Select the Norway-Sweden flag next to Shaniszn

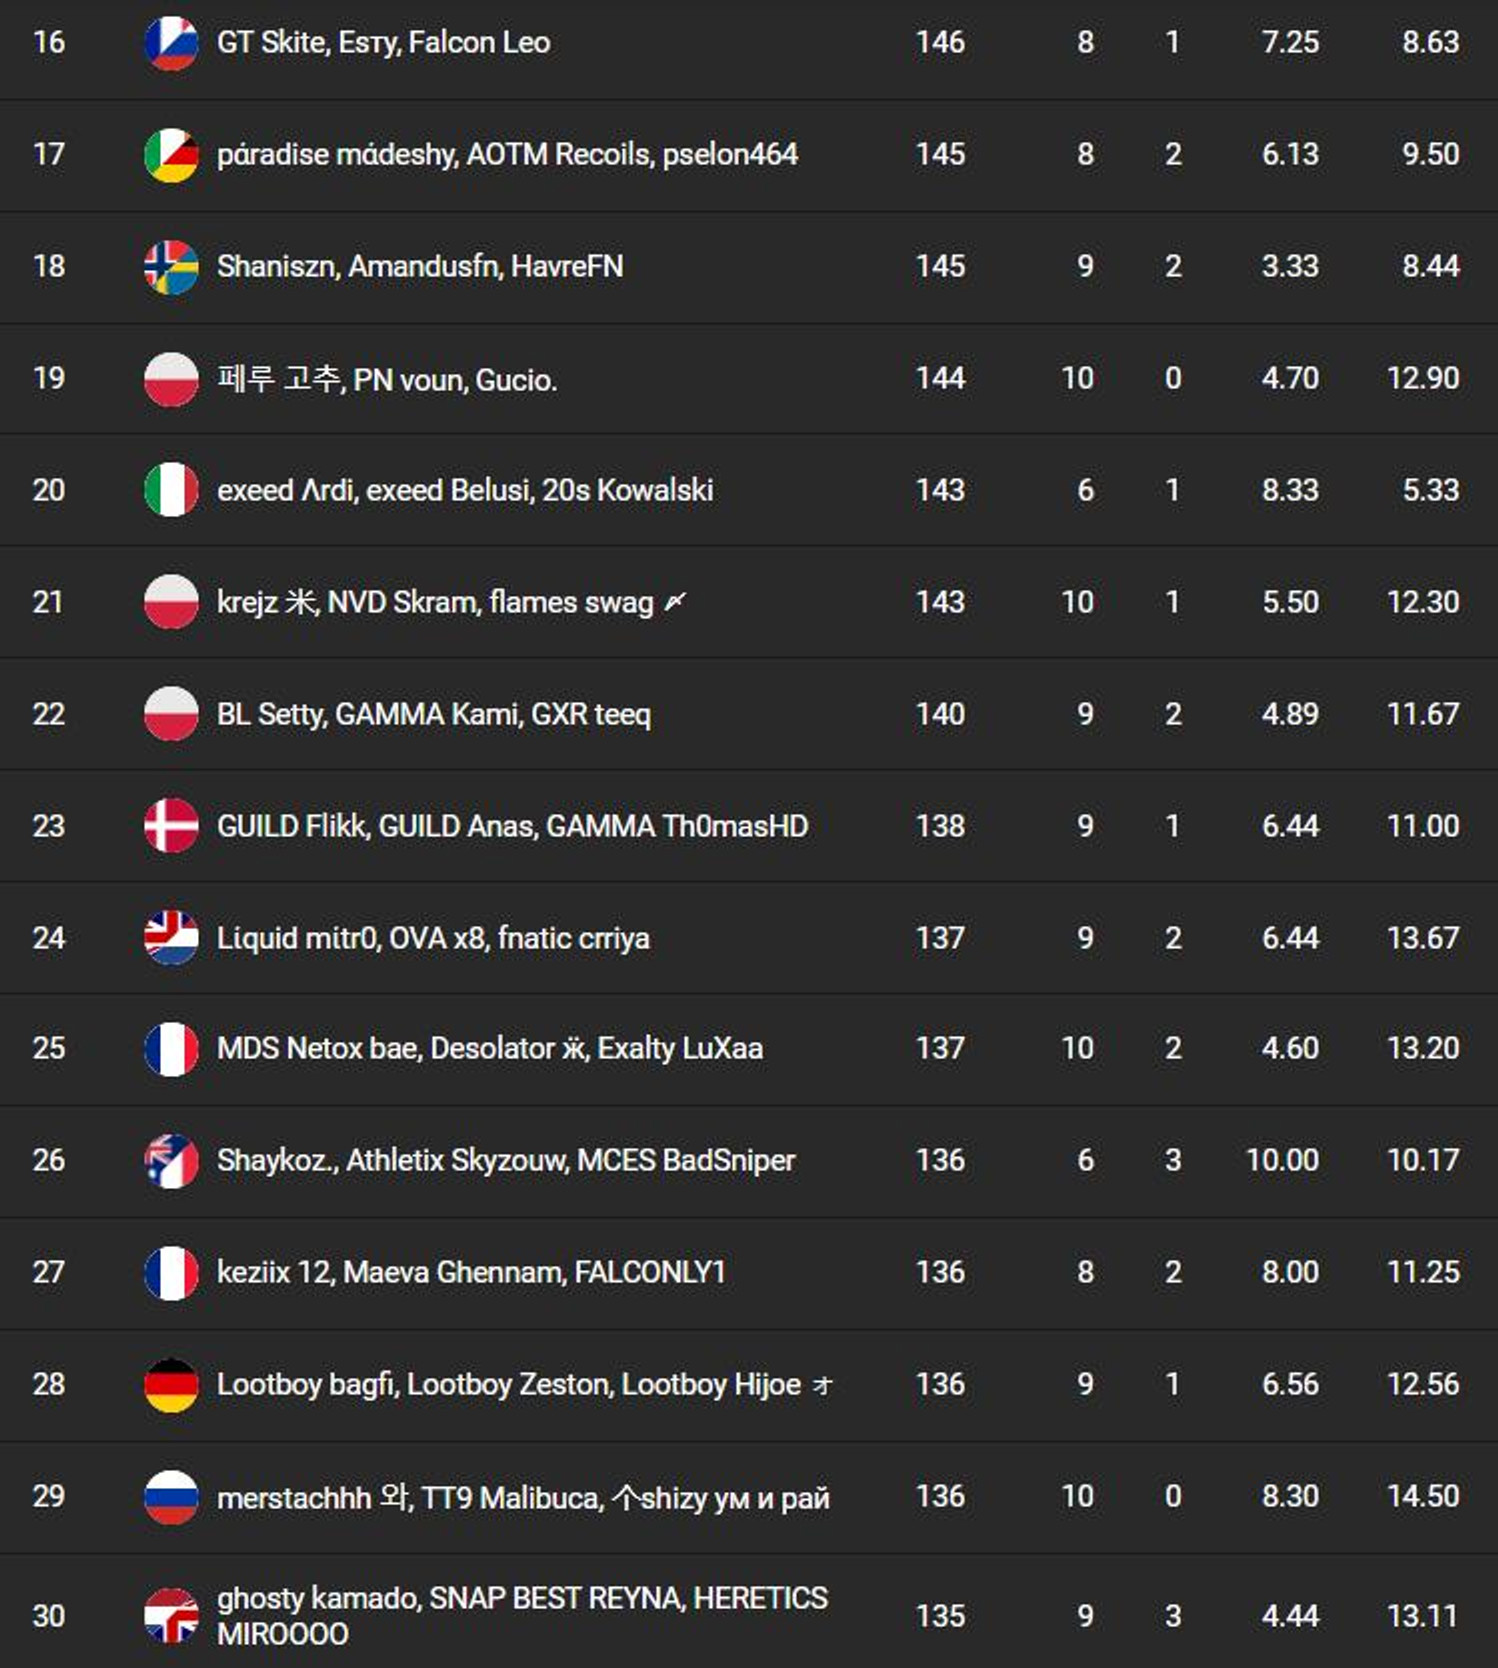pyautogui.click(x=171, y=267)
